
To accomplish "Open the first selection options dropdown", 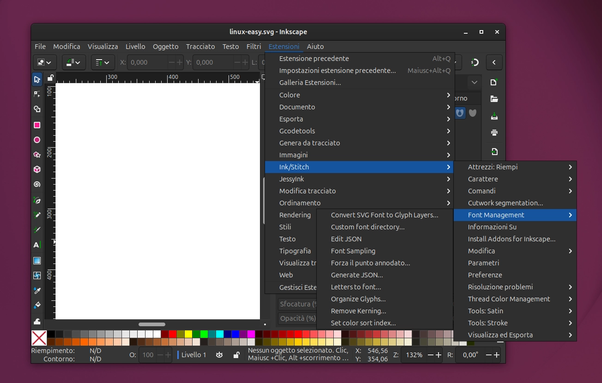I will click(45, 62).
